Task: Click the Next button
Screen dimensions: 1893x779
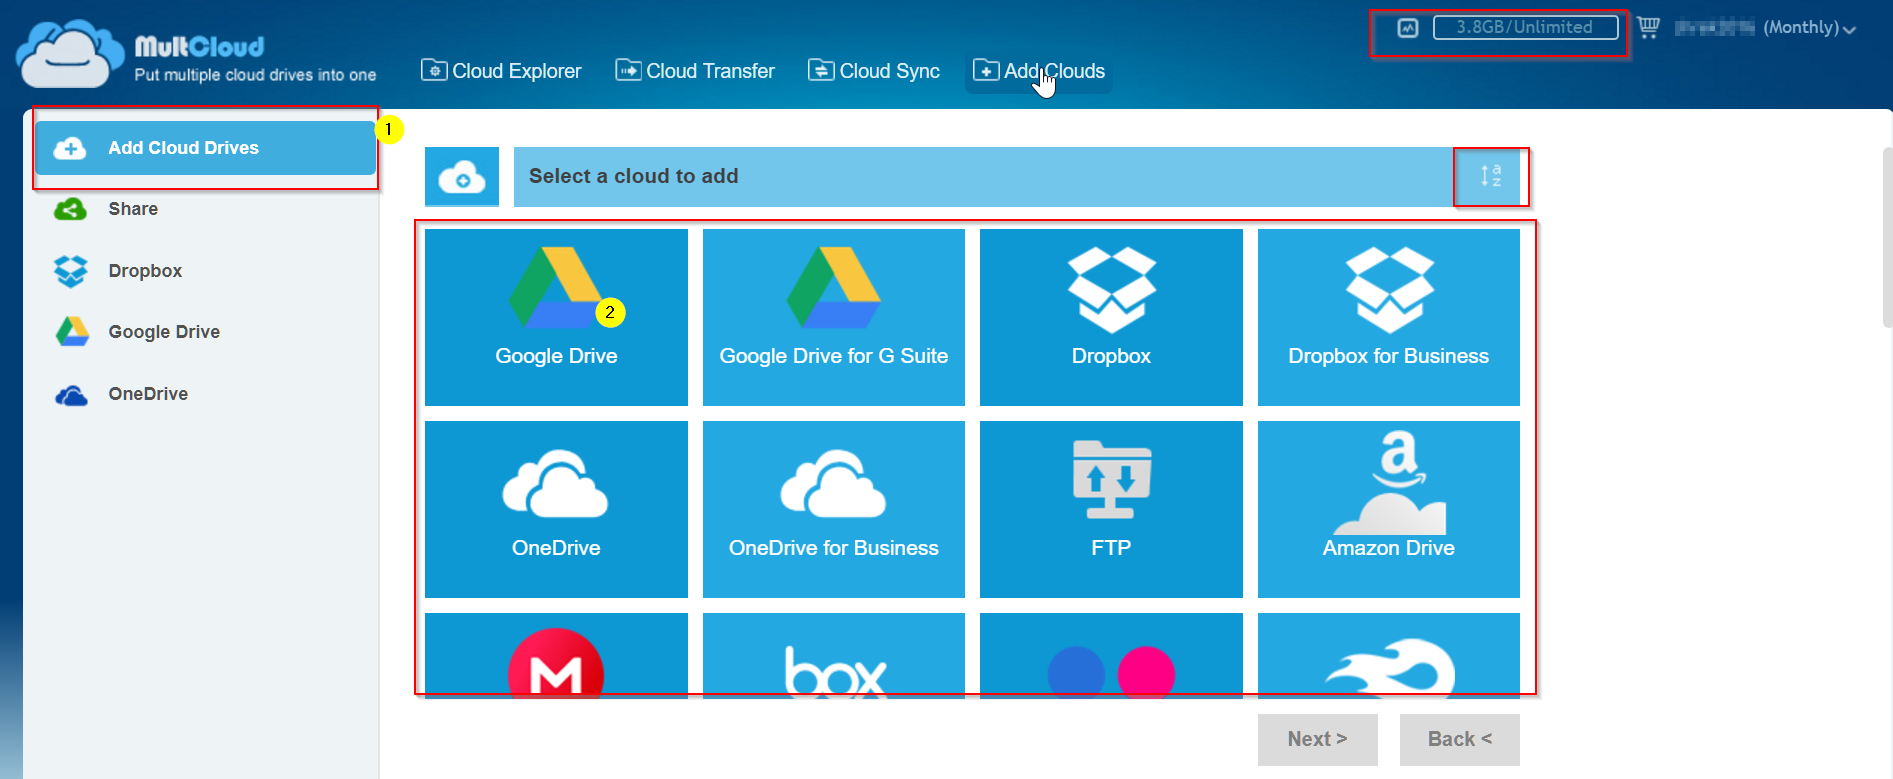Action: (x=1318, y=739)
